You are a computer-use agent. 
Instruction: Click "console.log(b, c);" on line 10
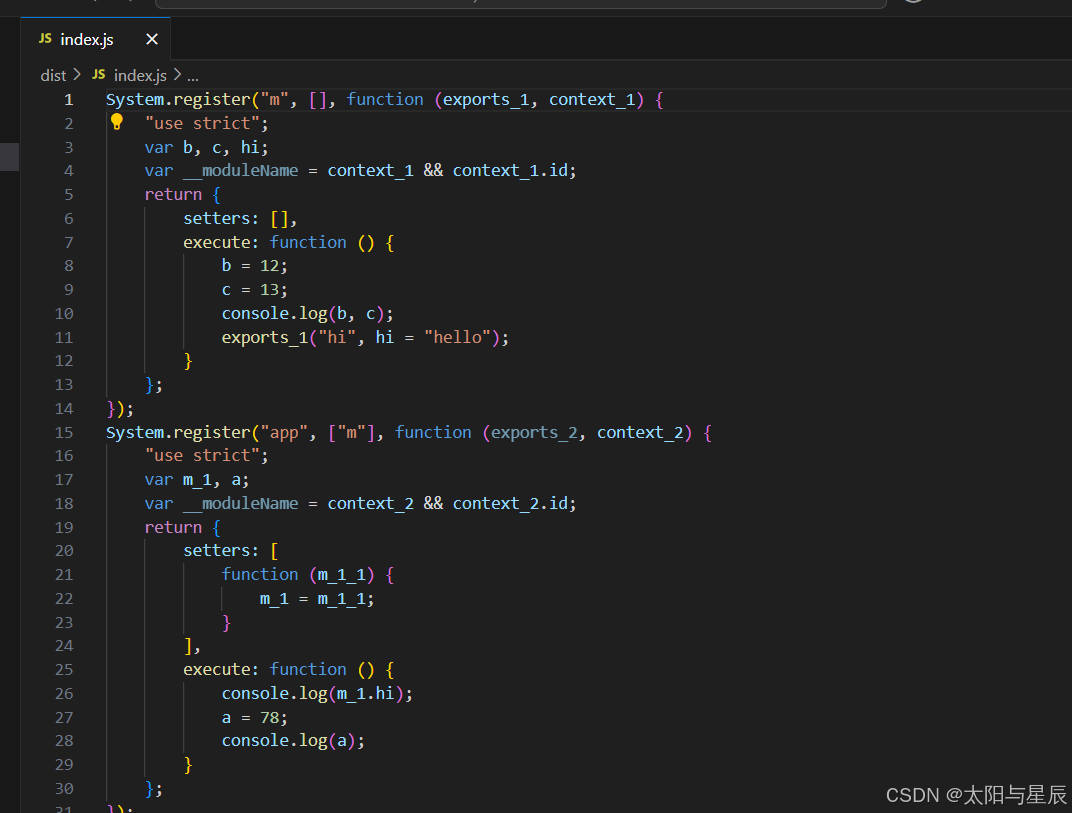pyautogui.click(x=308, y=314)
